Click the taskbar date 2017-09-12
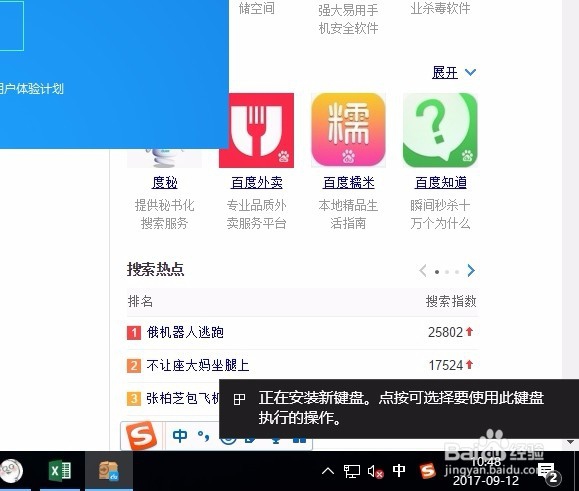The image size is (579, 491). (x=486, y=480)
